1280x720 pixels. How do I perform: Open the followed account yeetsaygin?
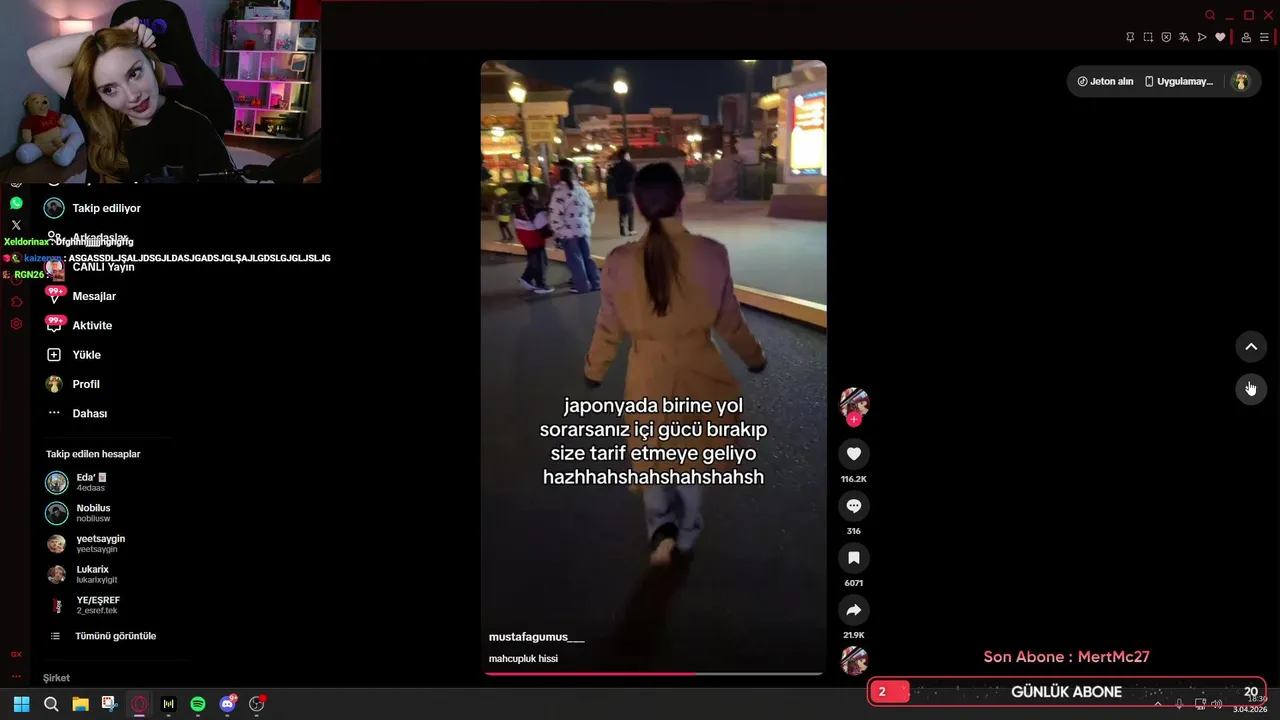tap(86, 544)
